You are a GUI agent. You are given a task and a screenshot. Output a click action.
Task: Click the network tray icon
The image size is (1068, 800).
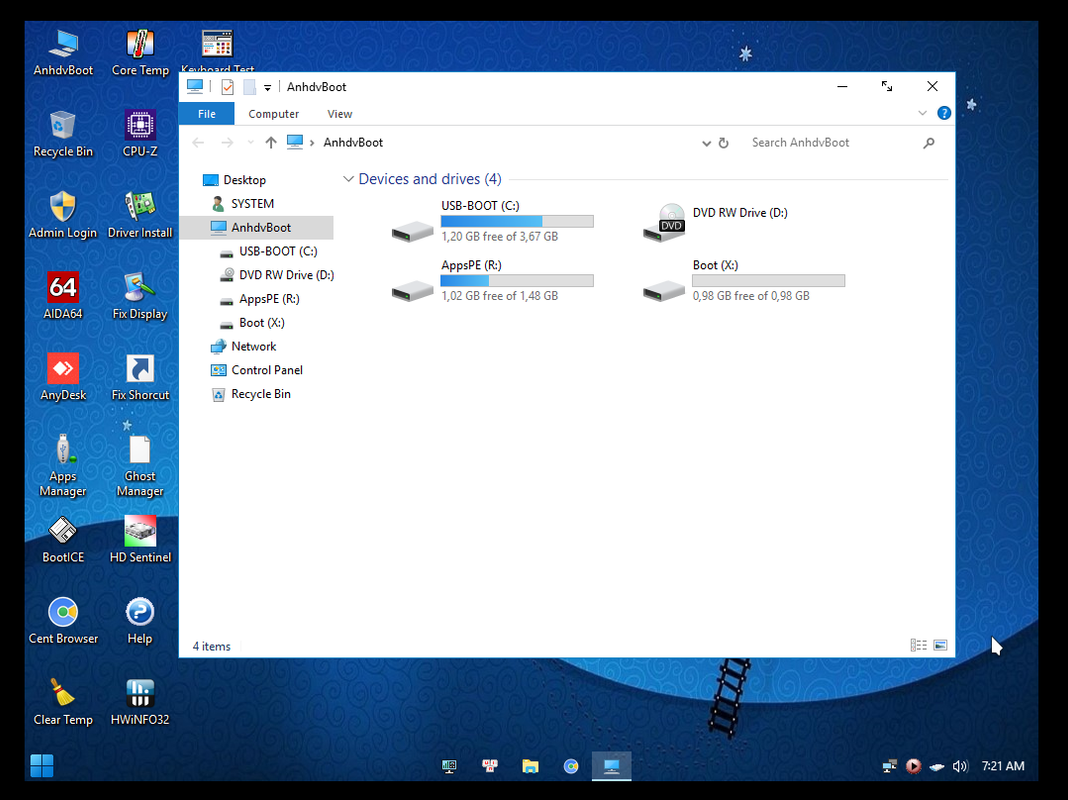click(889, 766)
